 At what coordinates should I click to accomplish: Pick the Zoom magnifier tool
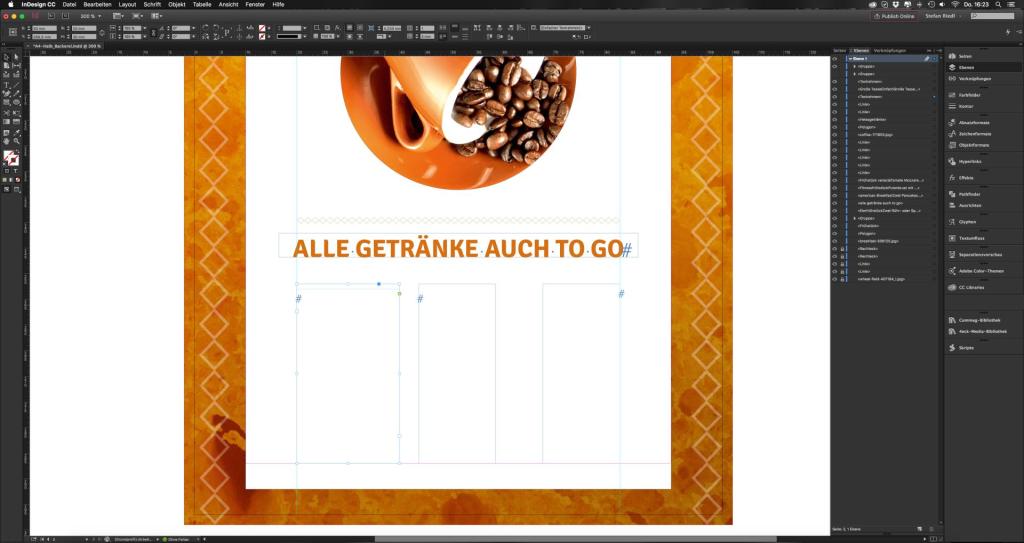click(18, 141)
